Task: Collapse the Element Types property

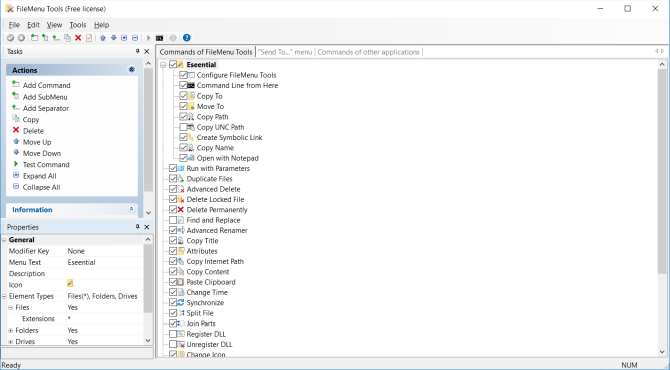Action: [4, 296]
